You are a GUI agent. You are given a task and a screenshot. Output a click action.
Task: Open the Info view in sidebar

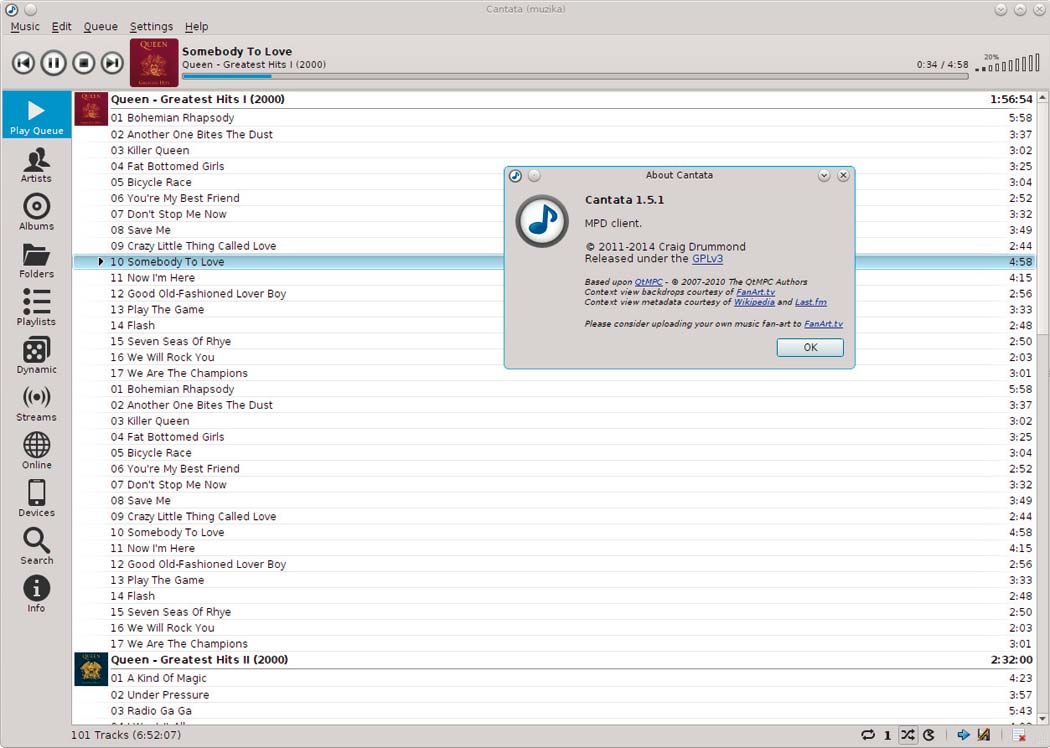tap(36, 593)
